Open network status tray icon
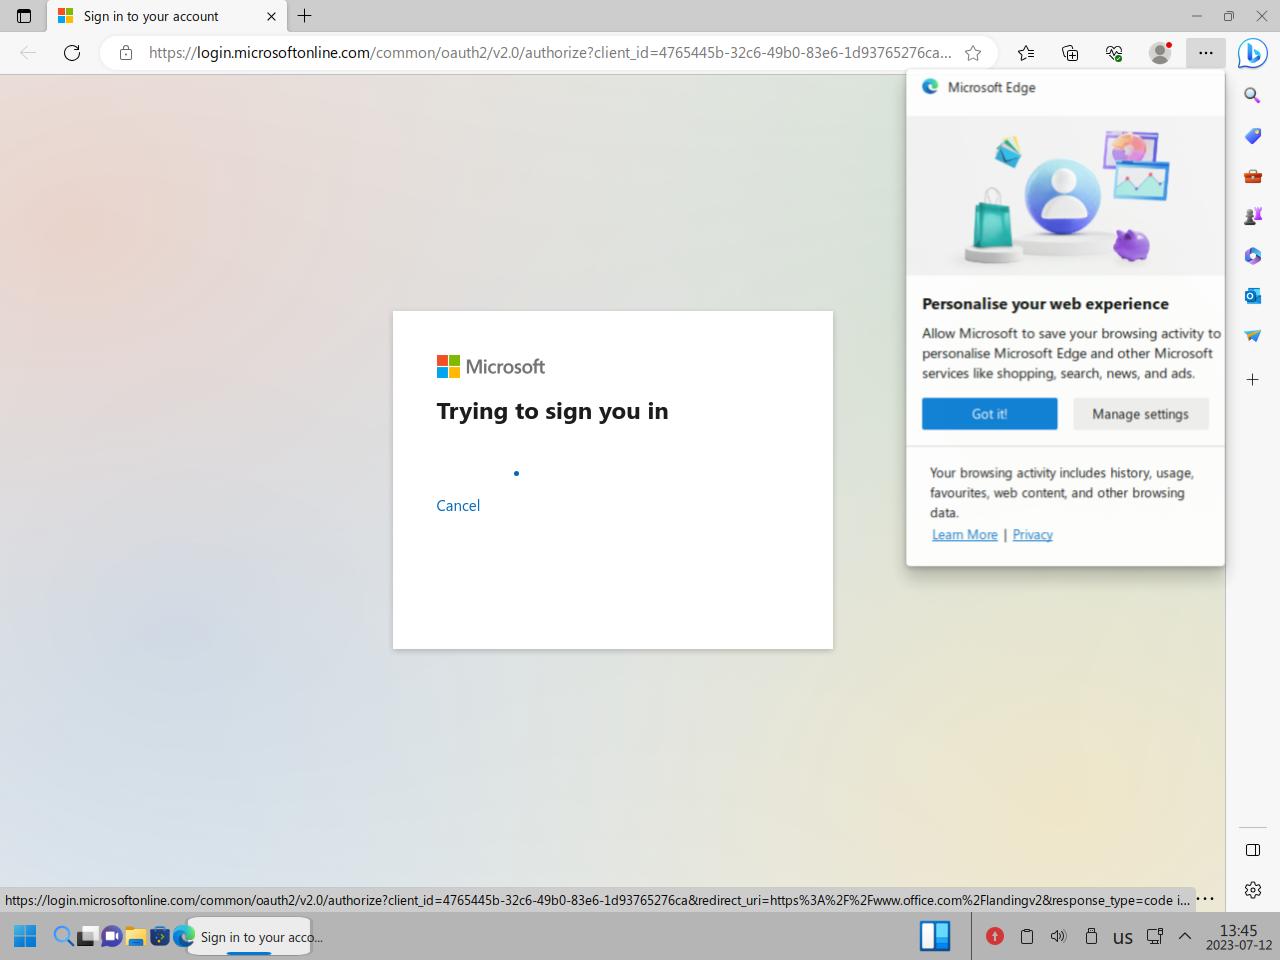Screen dimensions: 1280x960 1154,937
